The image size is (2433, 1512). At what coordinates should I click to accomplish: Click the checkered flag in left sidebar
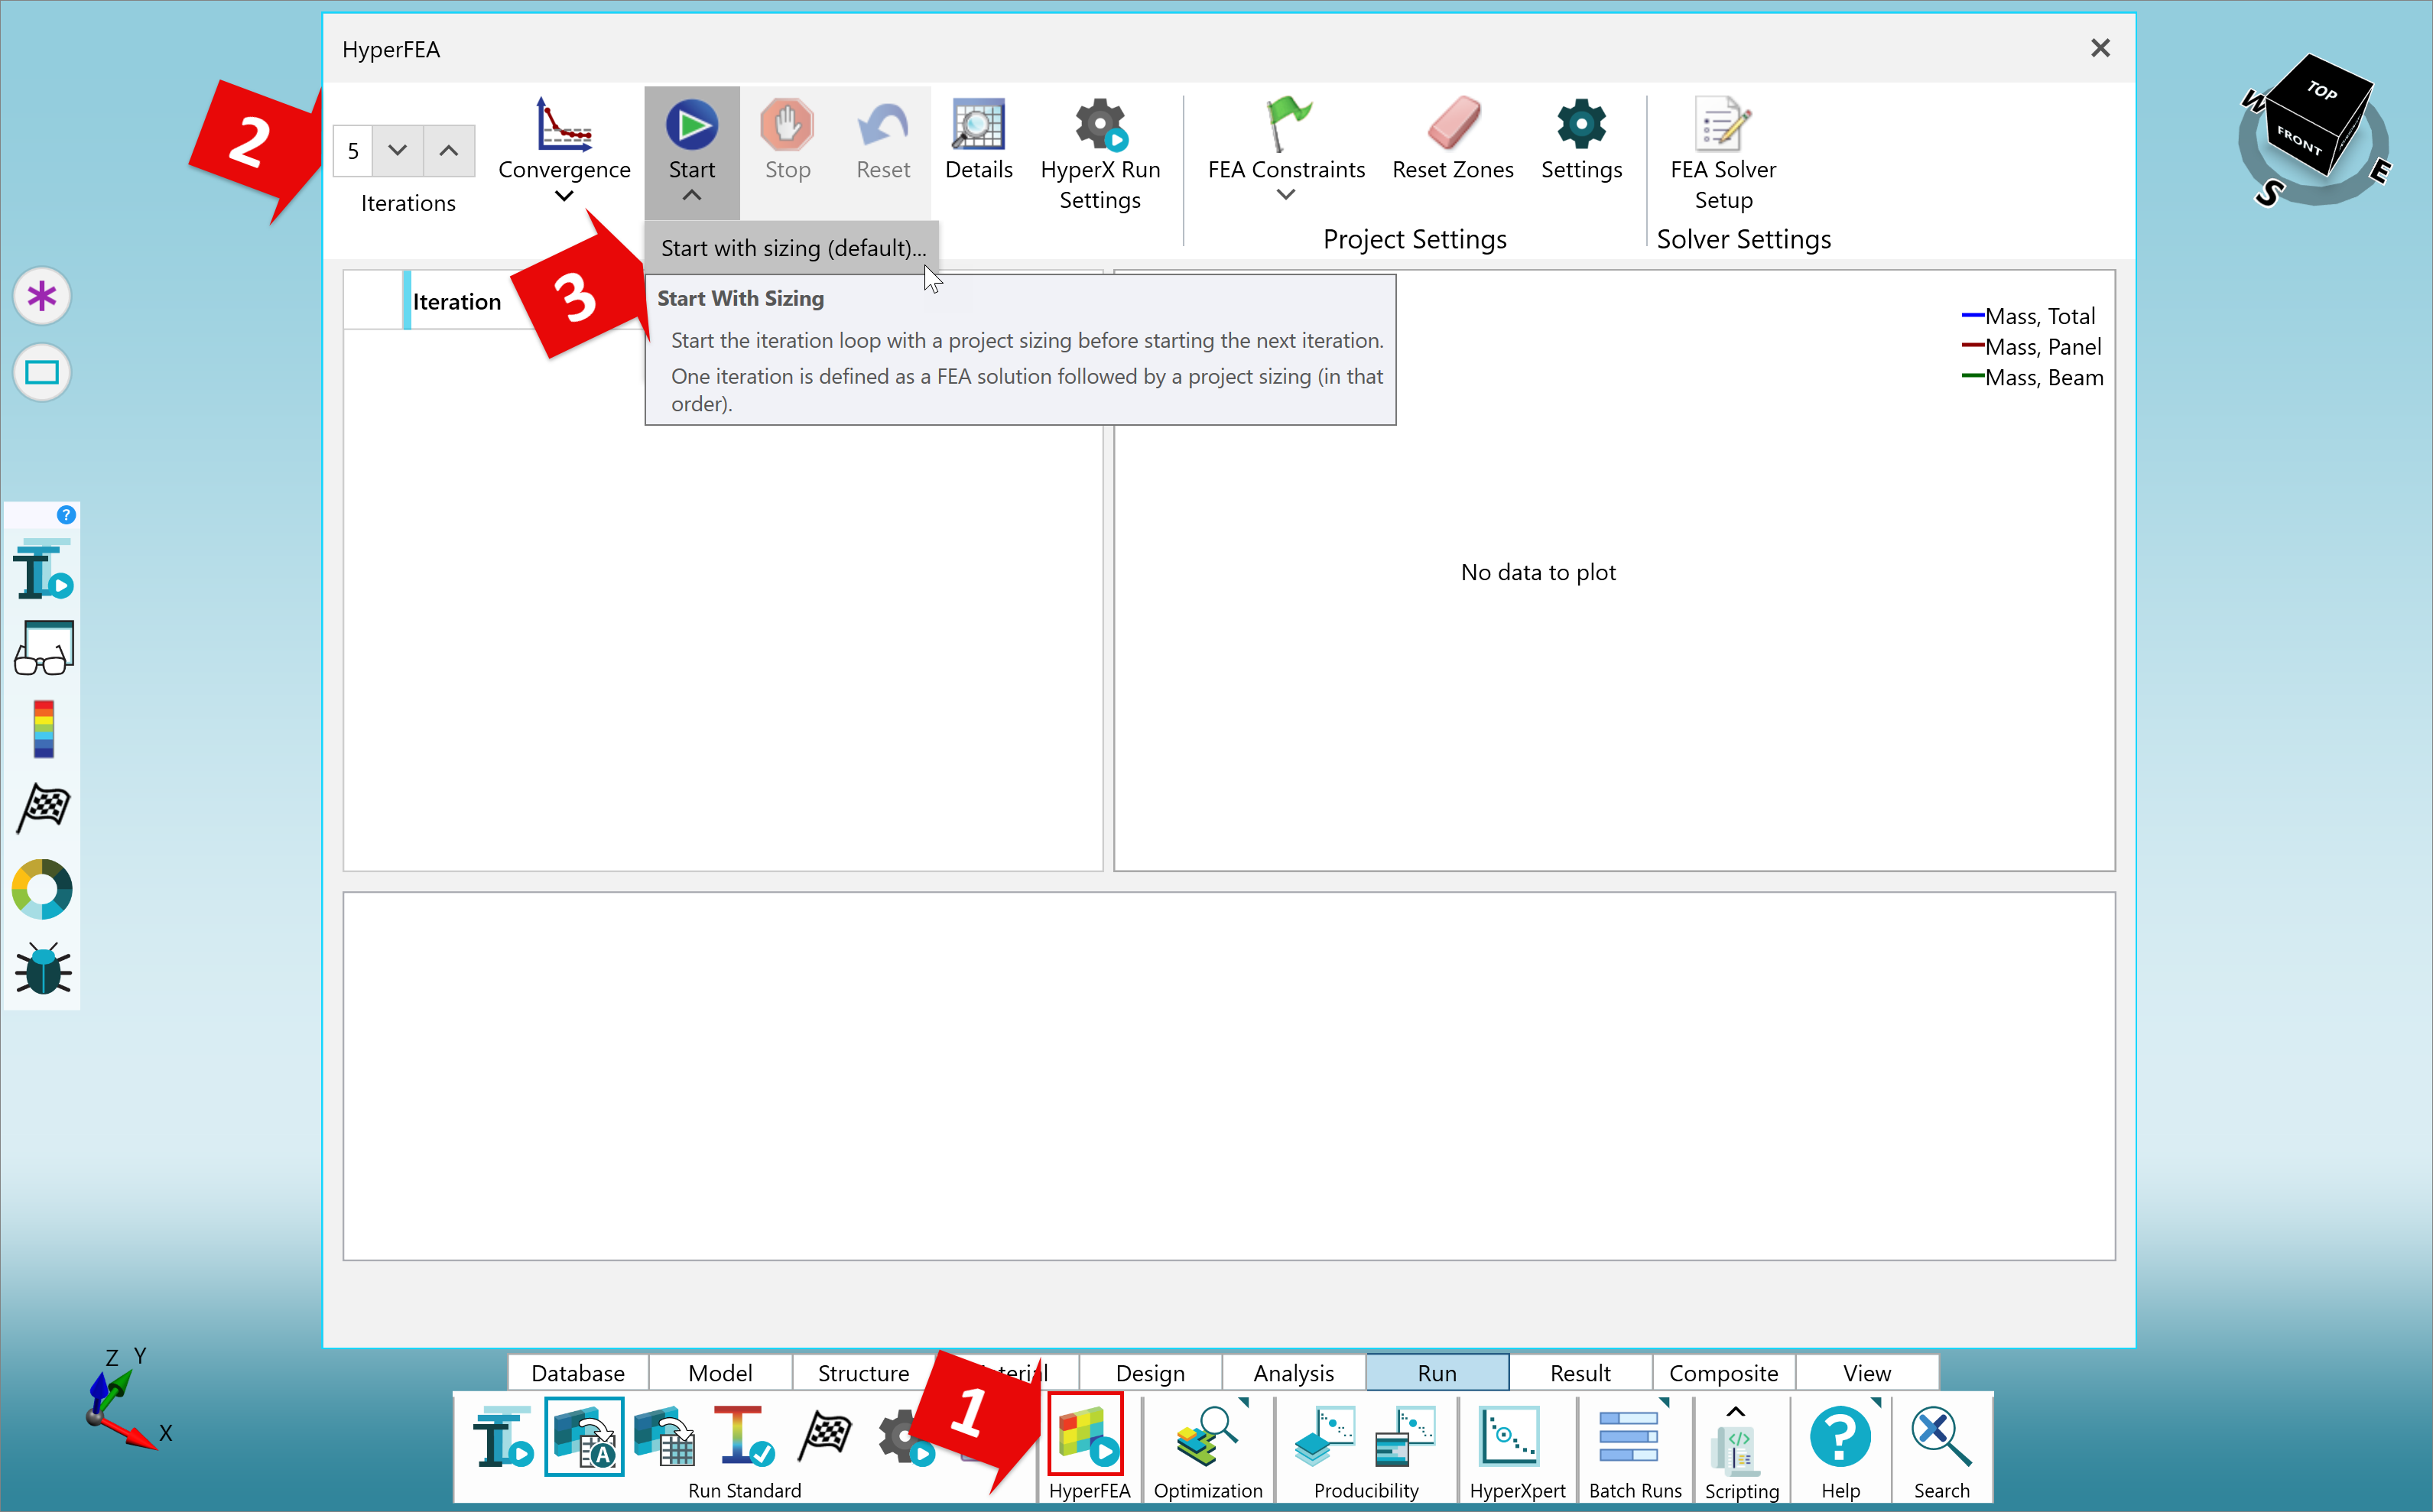click(44, 808)
